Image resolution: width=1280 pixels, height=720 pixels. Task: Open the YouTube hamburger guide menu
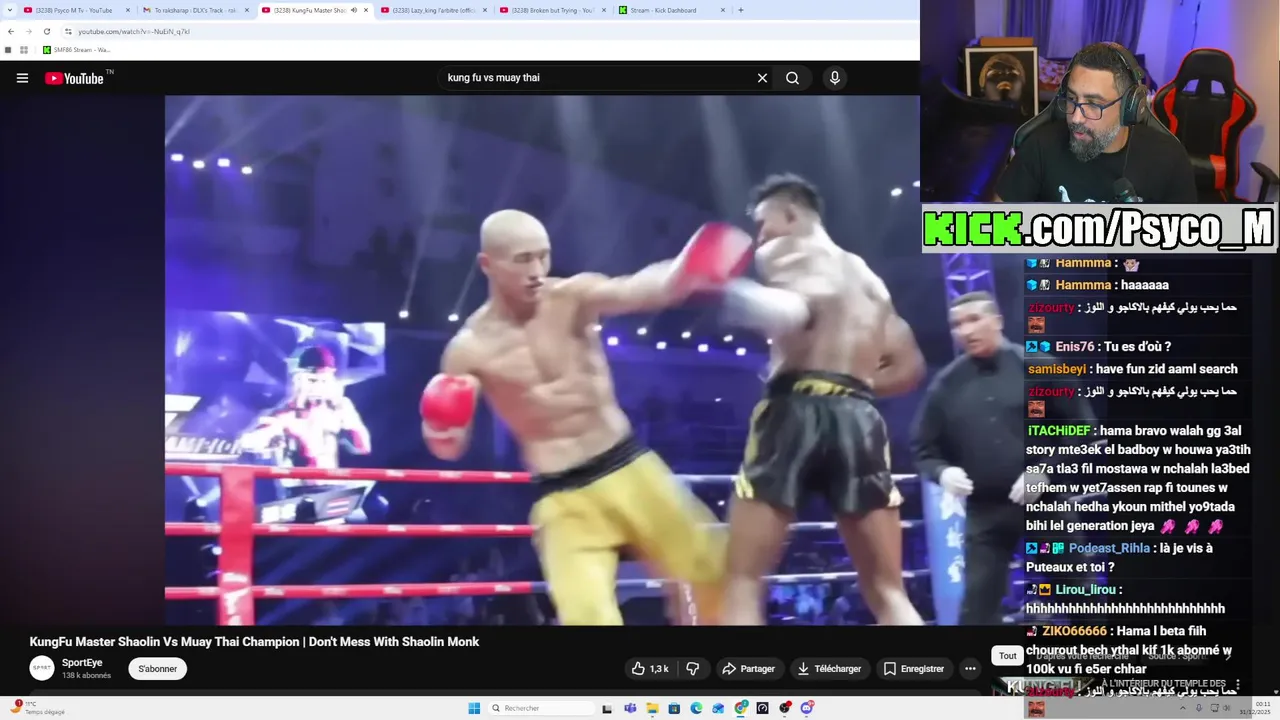(x=22, y=78)
